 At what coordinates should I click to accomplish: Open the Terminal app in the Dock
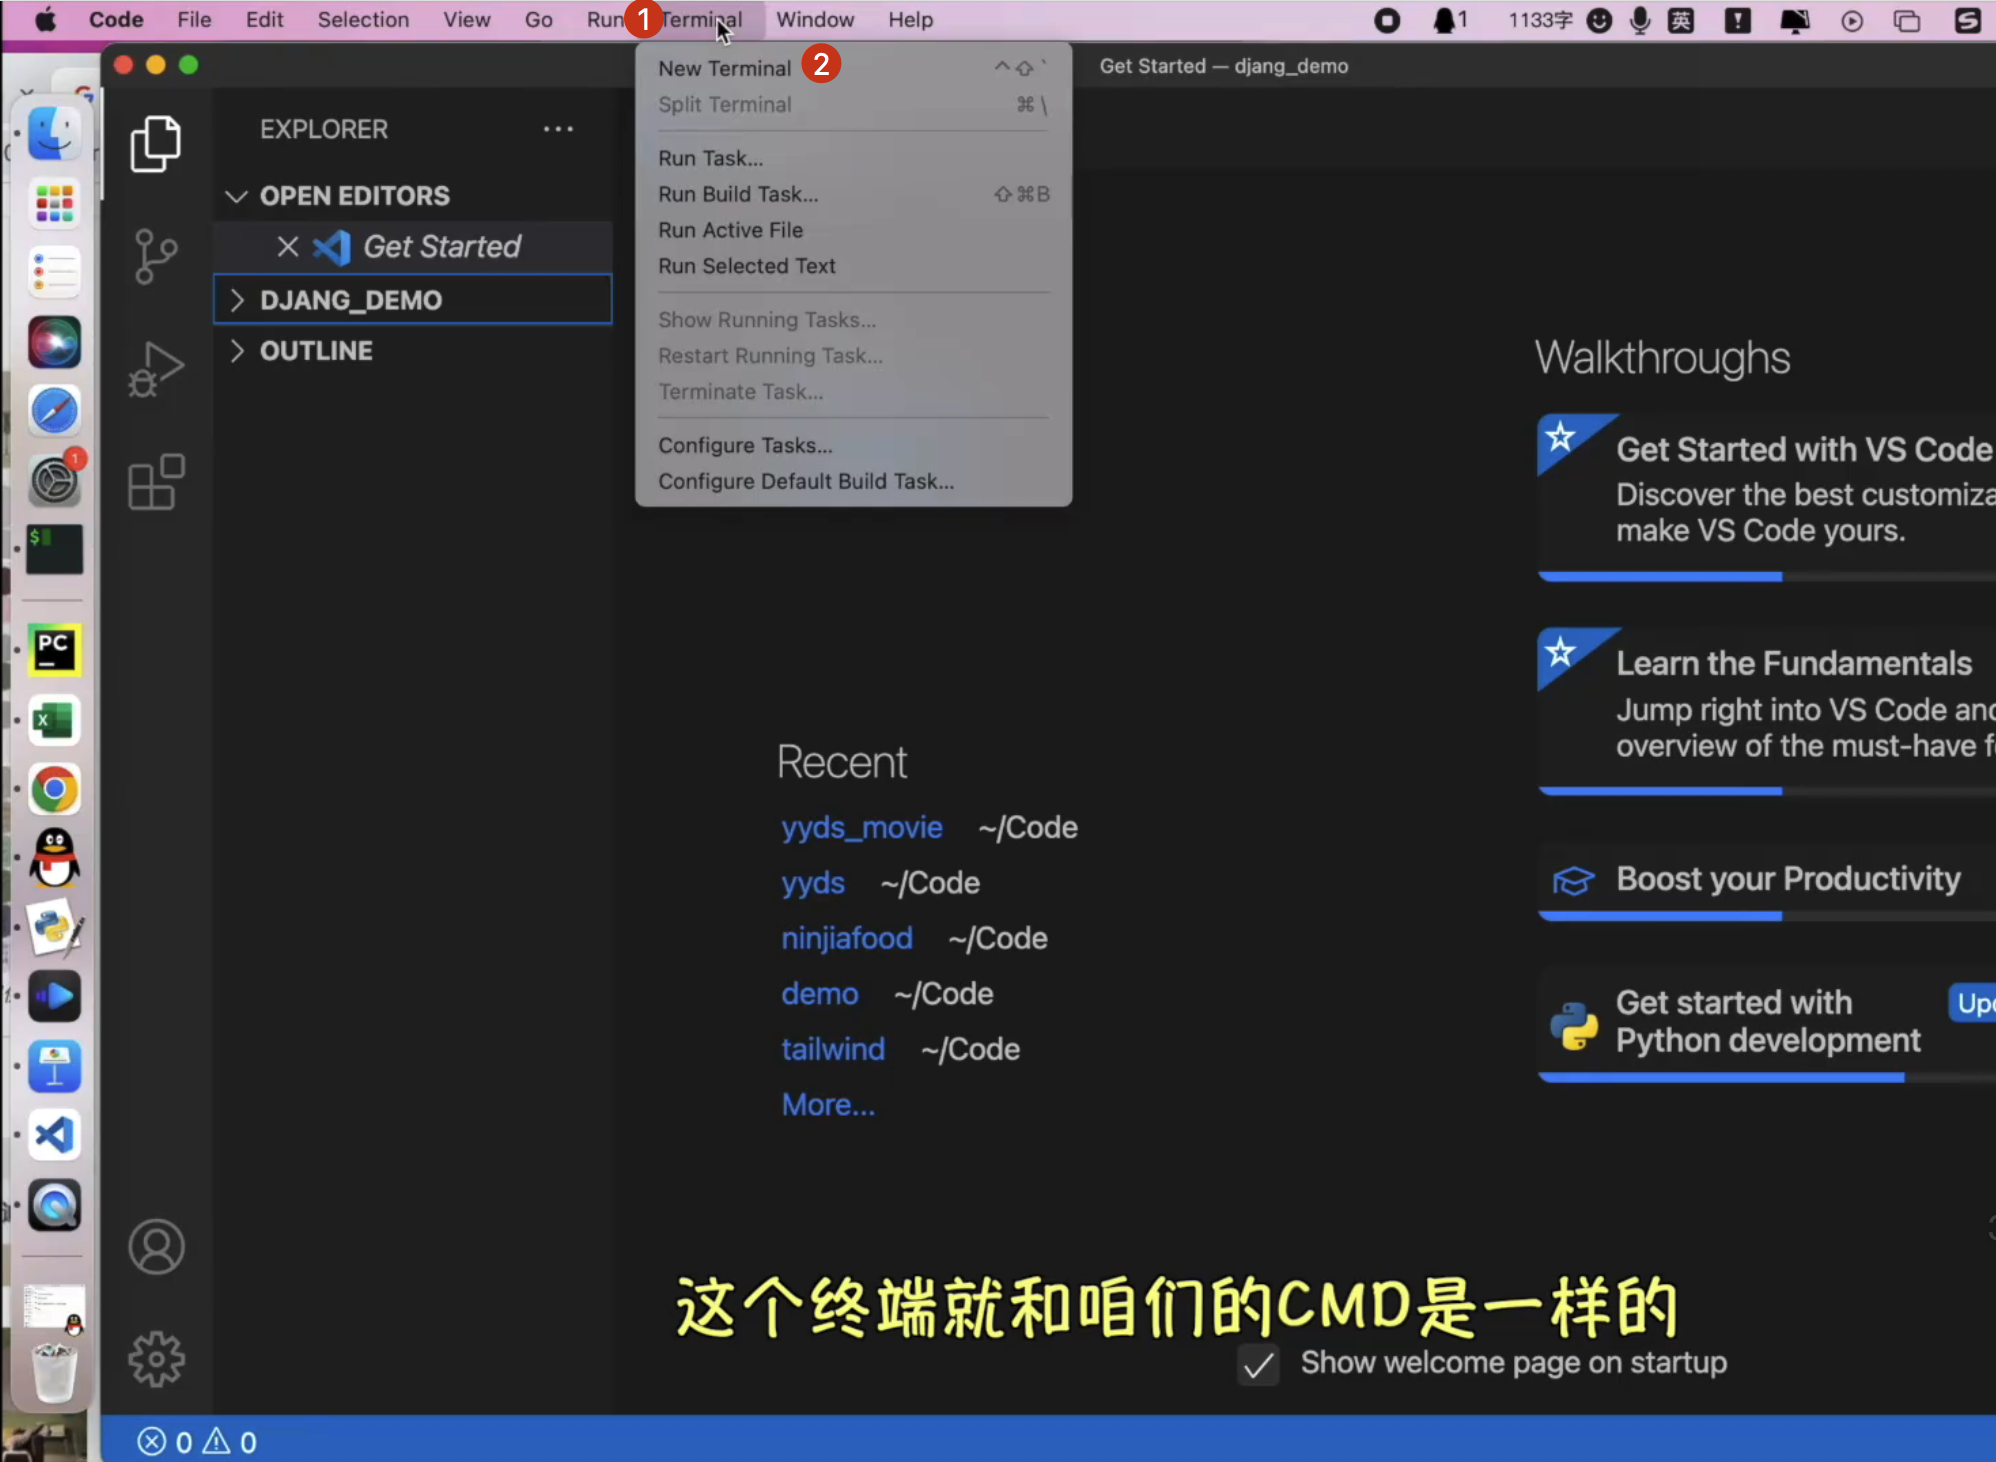54,550
